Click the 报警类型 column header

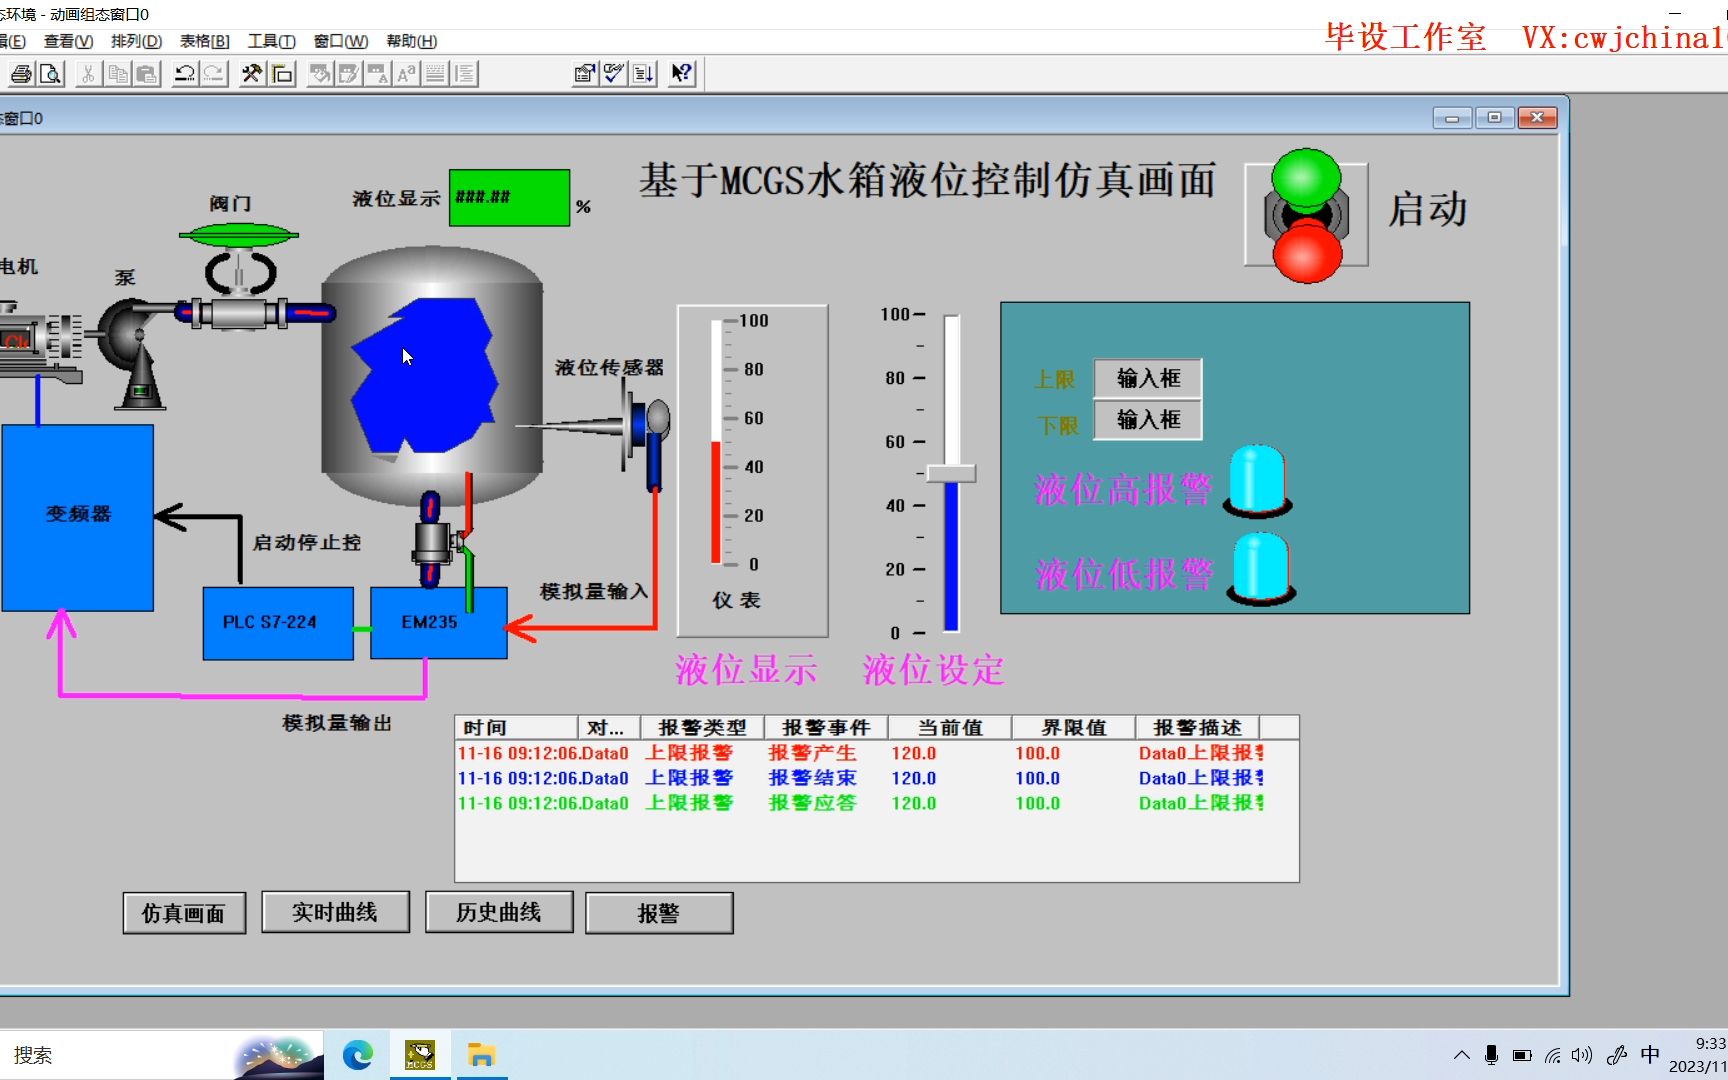[x=702, y=727]
